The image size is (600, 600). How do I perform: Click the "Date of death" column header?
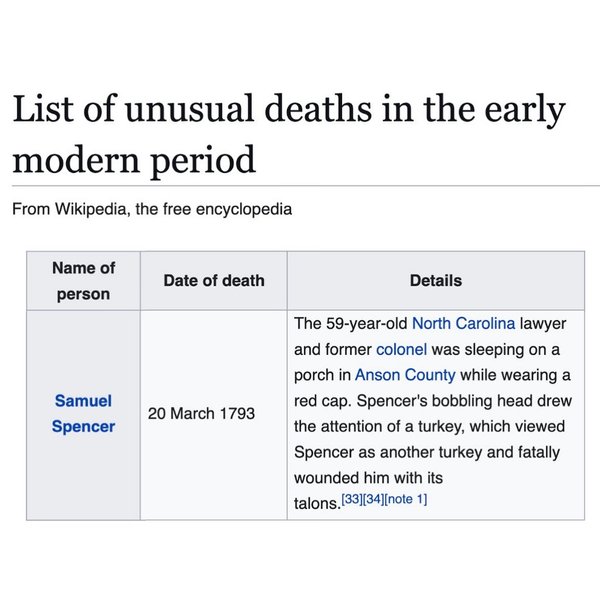pos(213,281)
